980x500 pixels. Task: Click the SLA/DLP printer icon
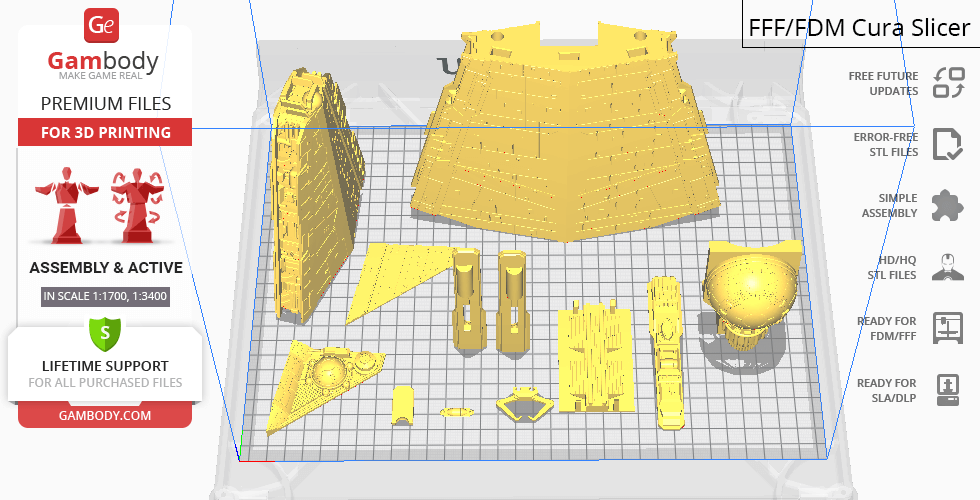coord(948,390)
